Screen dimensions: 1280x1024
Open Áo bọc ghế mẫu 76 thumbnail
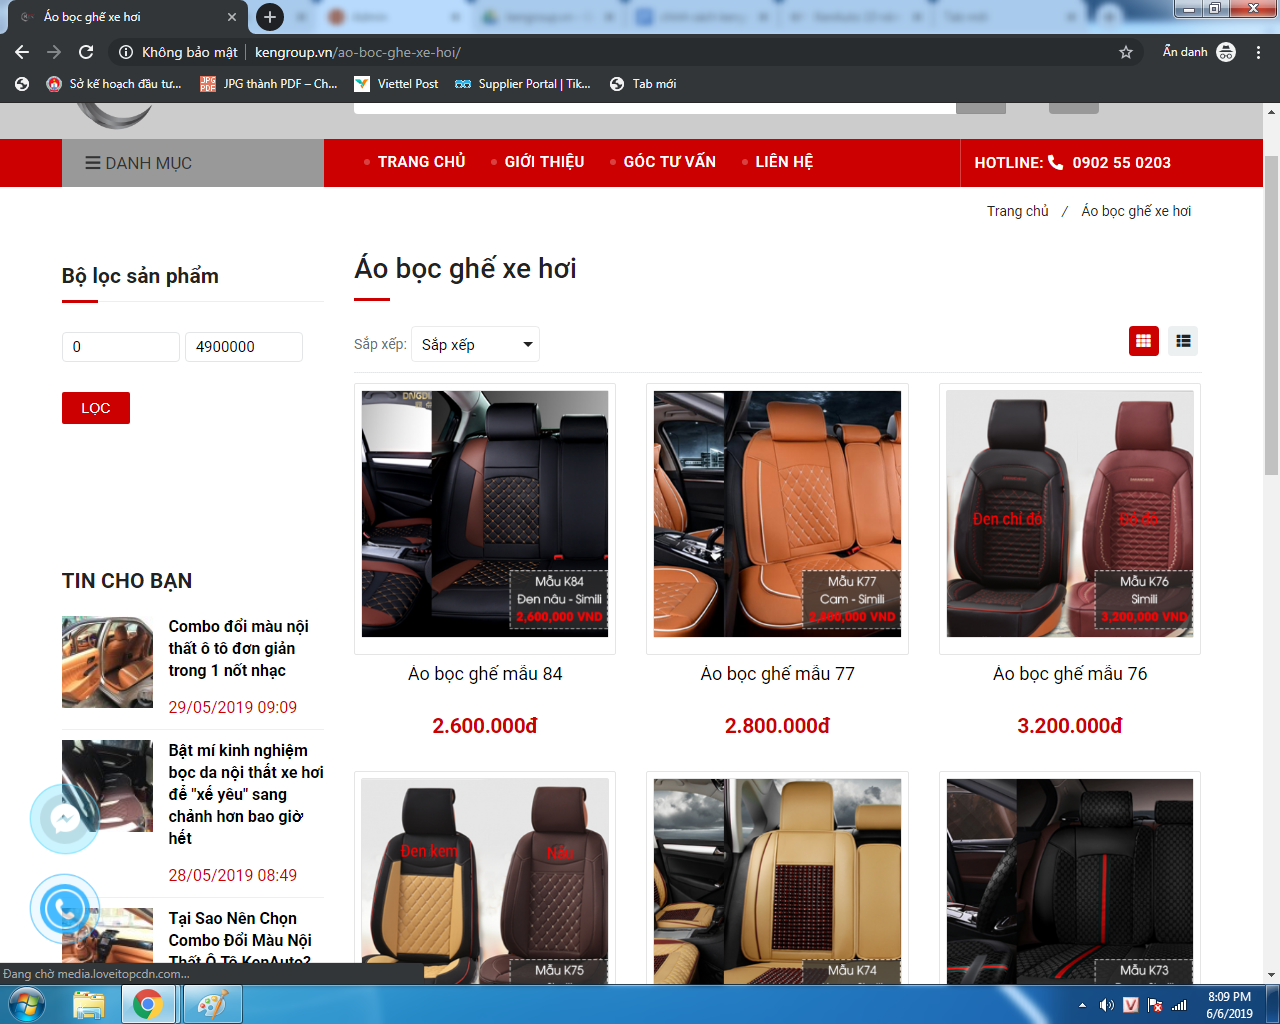pos(1069,514)
